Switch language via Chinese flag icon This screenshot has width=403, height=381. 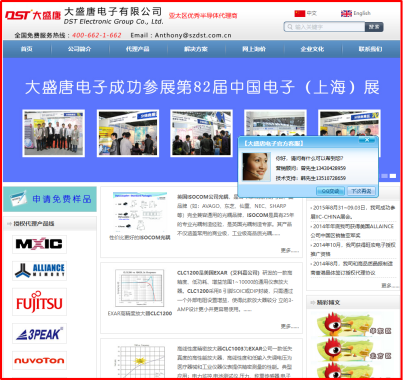[300, 13]
